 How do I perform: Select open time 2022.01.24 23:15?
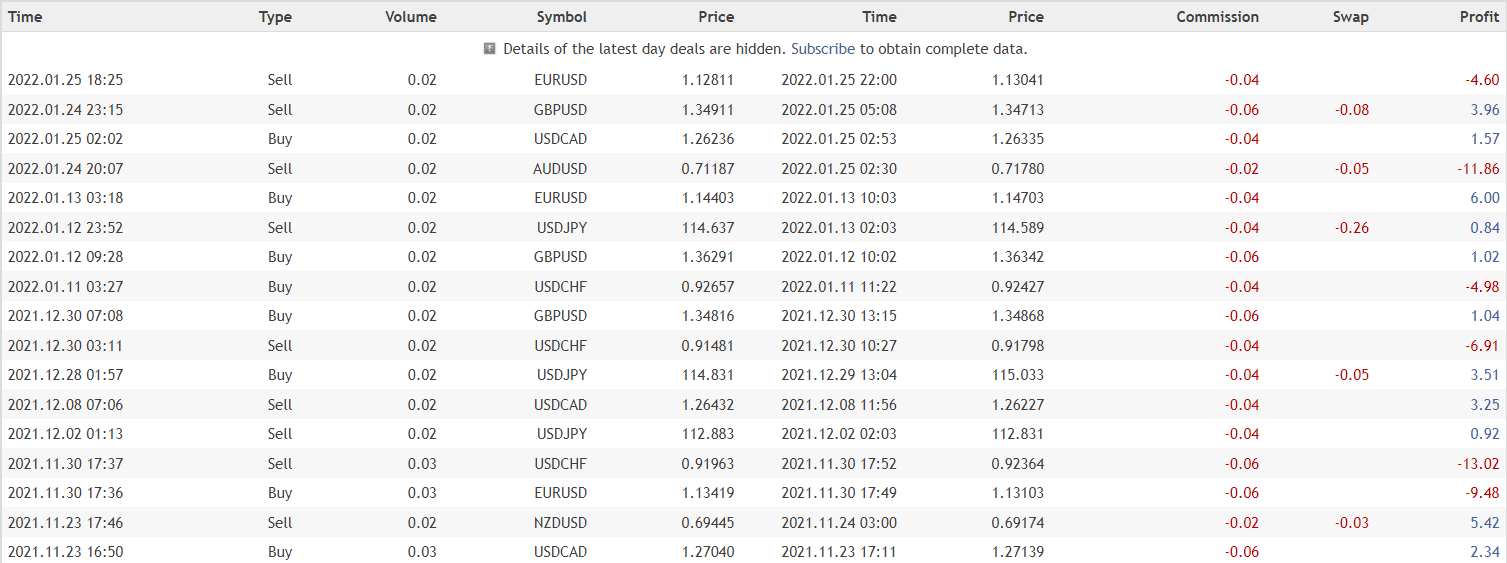[65, 110]
